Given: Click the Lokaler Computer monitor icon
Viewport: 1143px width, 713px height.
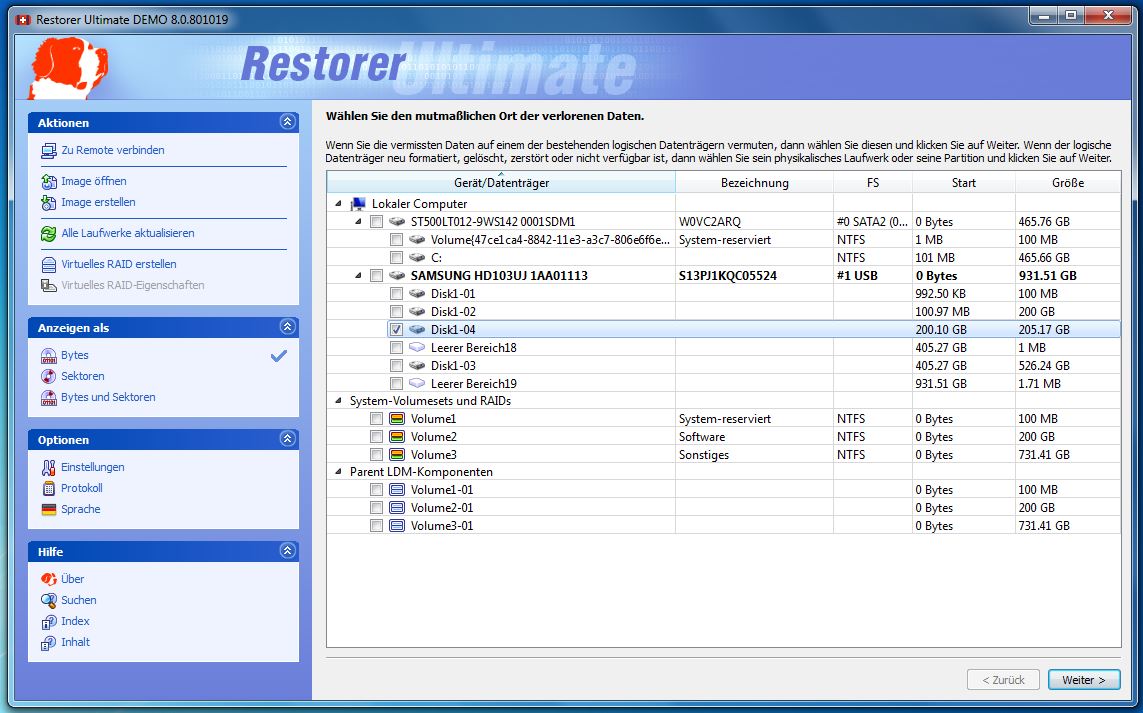Looking at the screenshot, I should click(358, 204).
